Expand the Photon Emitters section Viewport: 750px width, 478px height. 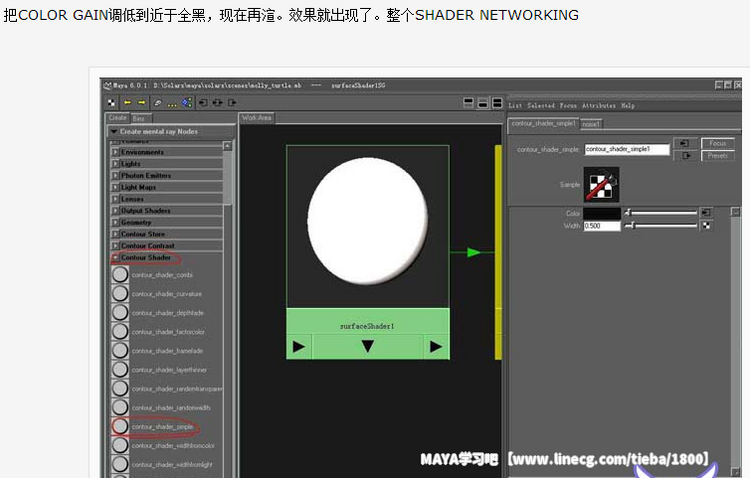(x=167, y=176)
